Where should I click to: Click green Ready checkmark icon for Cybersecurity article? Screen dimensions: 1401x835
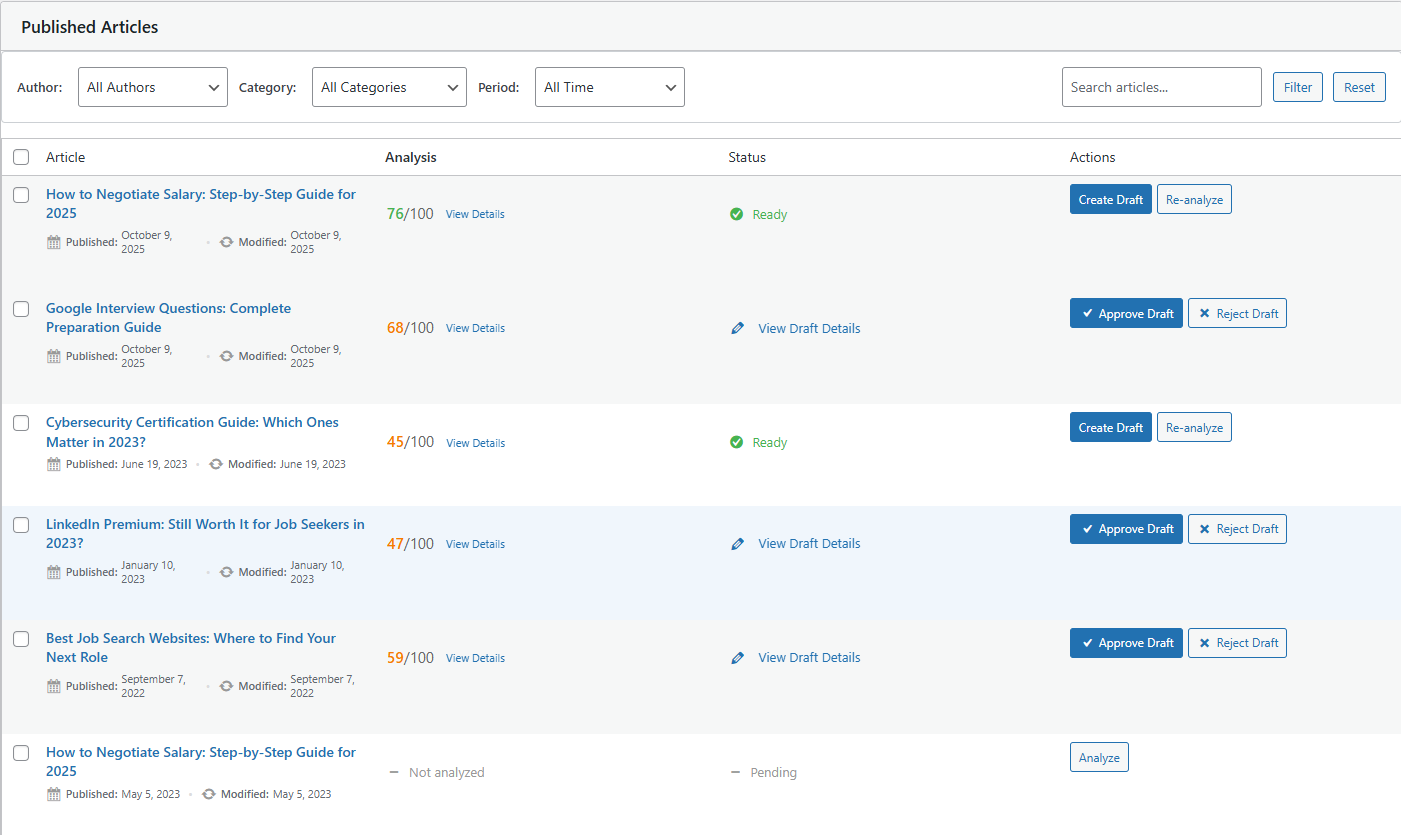(x=737, y=442)
